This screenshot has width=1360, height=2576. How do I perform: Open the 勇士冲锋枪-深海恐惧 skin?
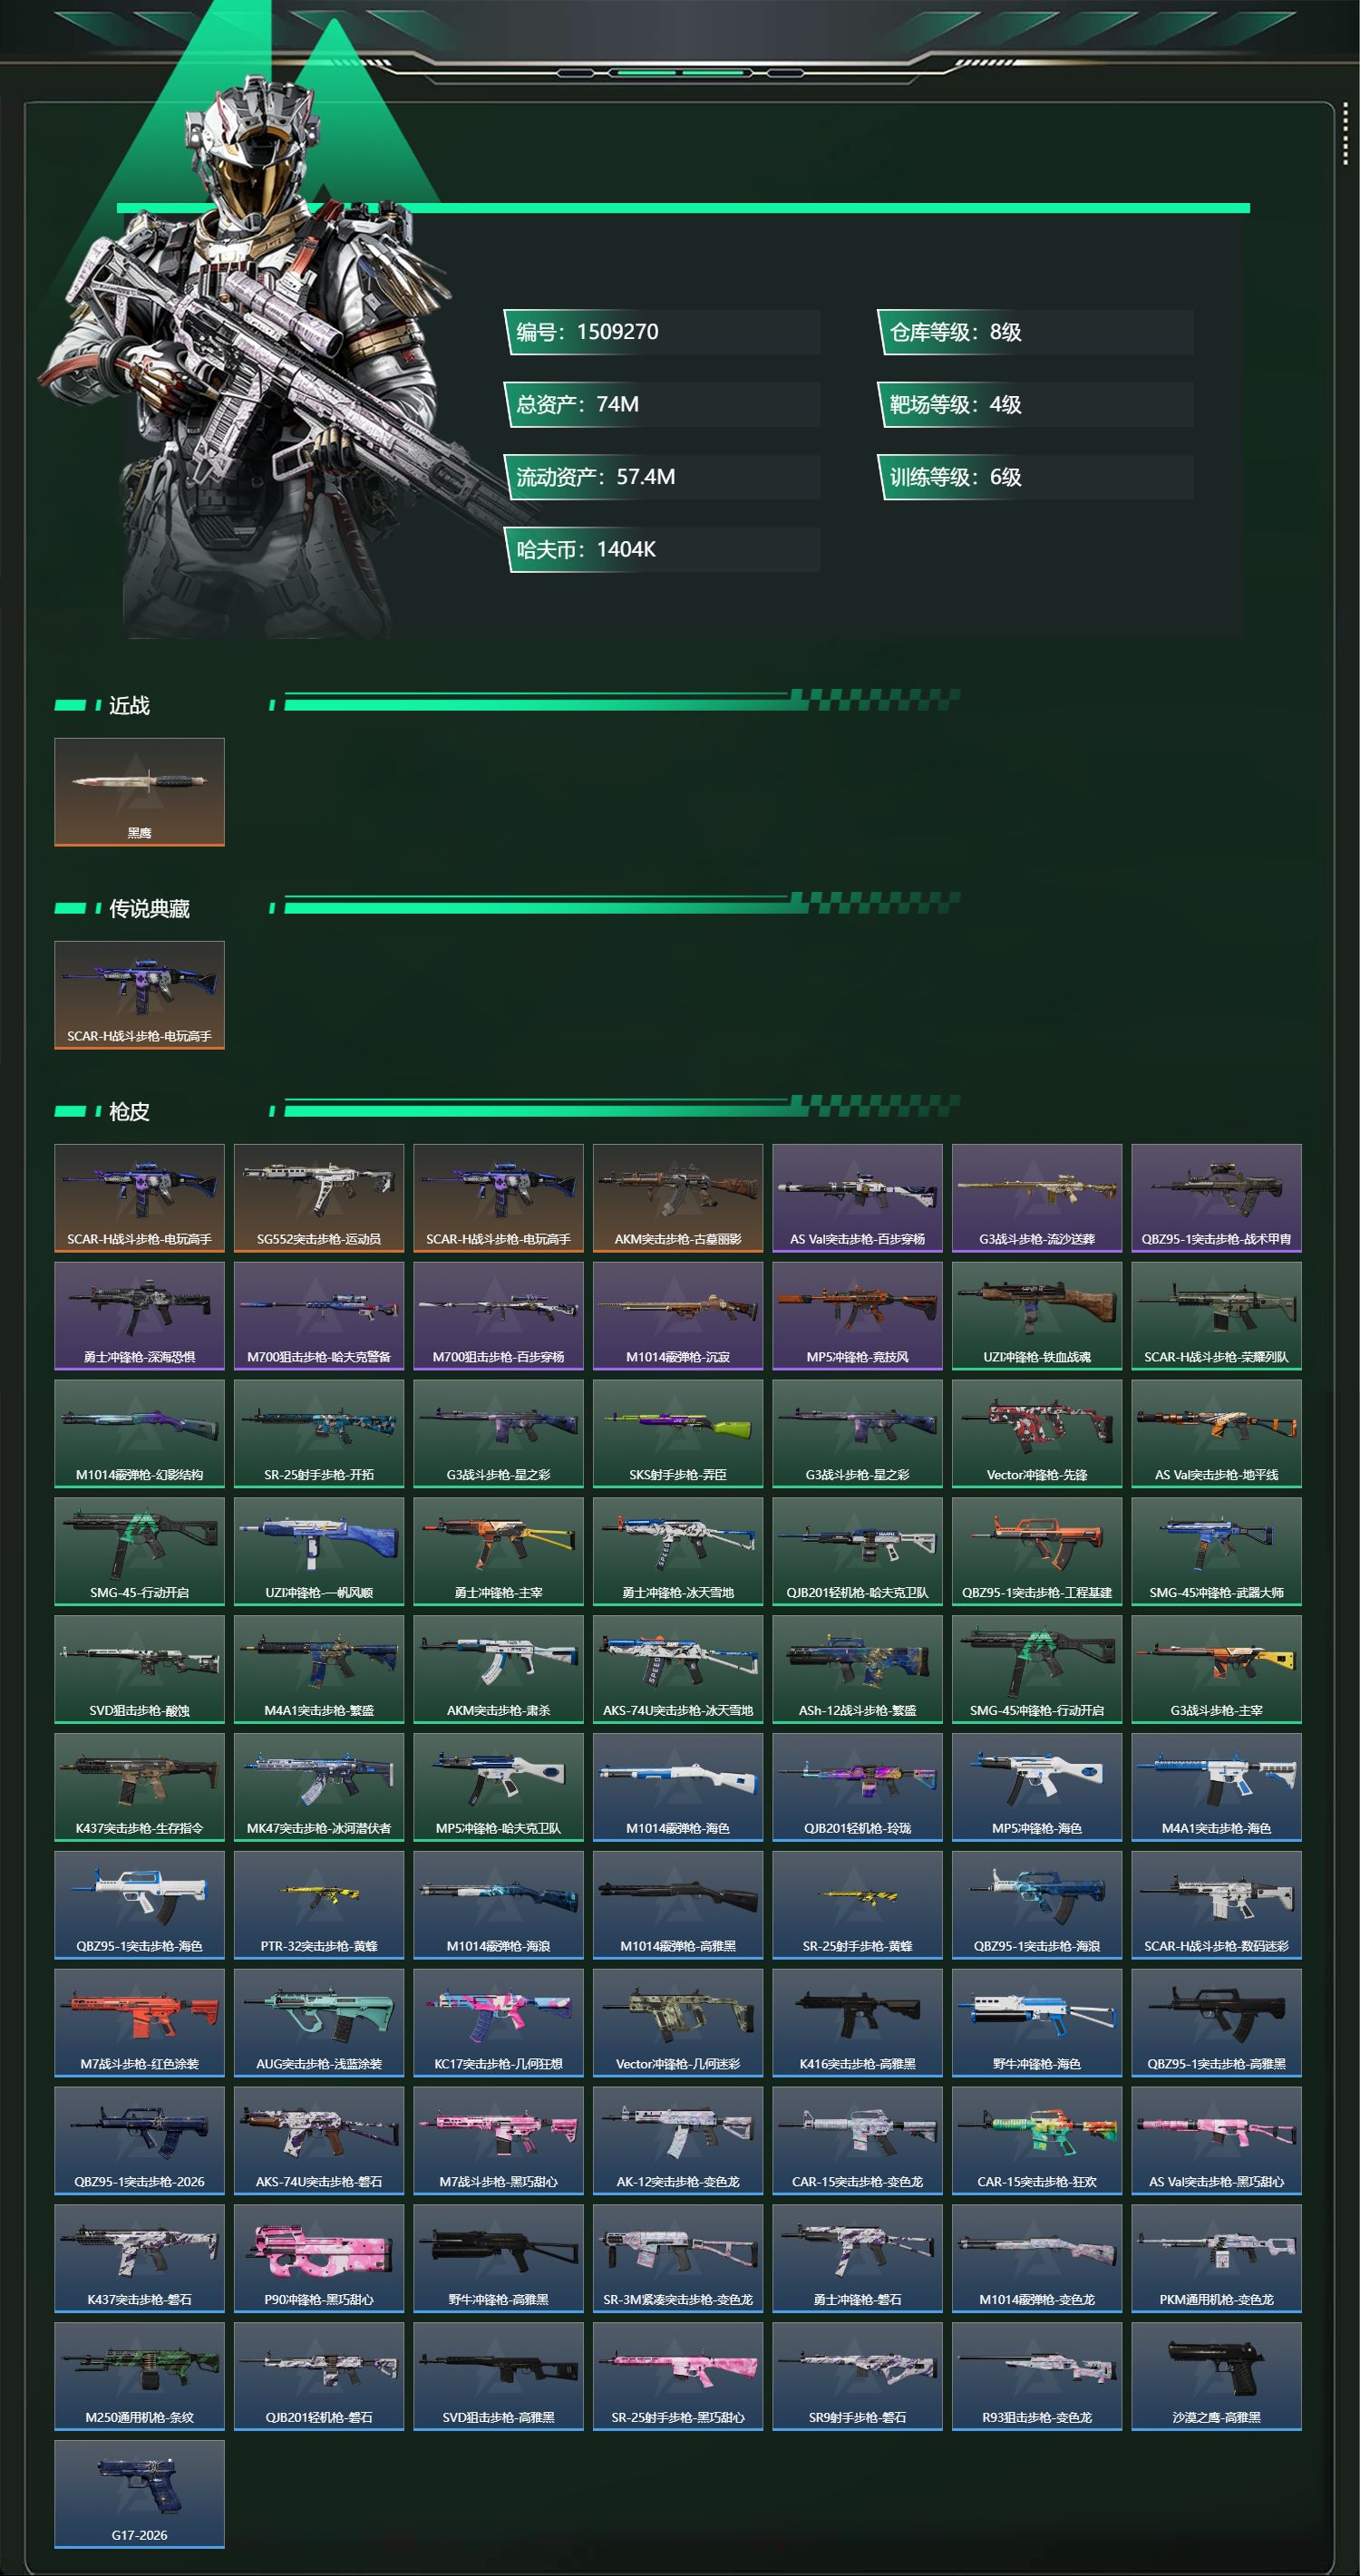[139, 1316]
